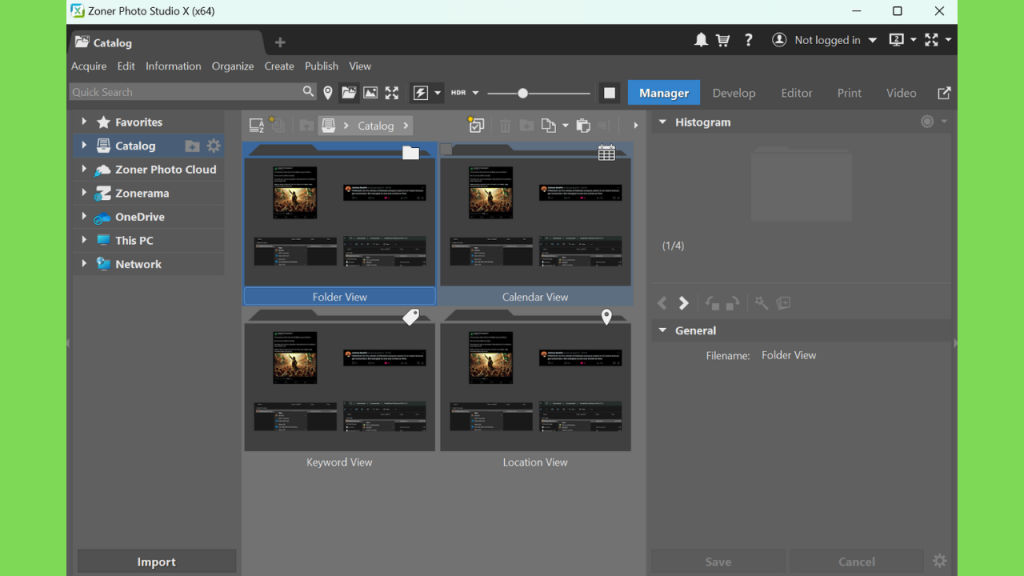Switch to the Video module
Viewport: 1024px width, 576px height.
(x=901, y=93)
